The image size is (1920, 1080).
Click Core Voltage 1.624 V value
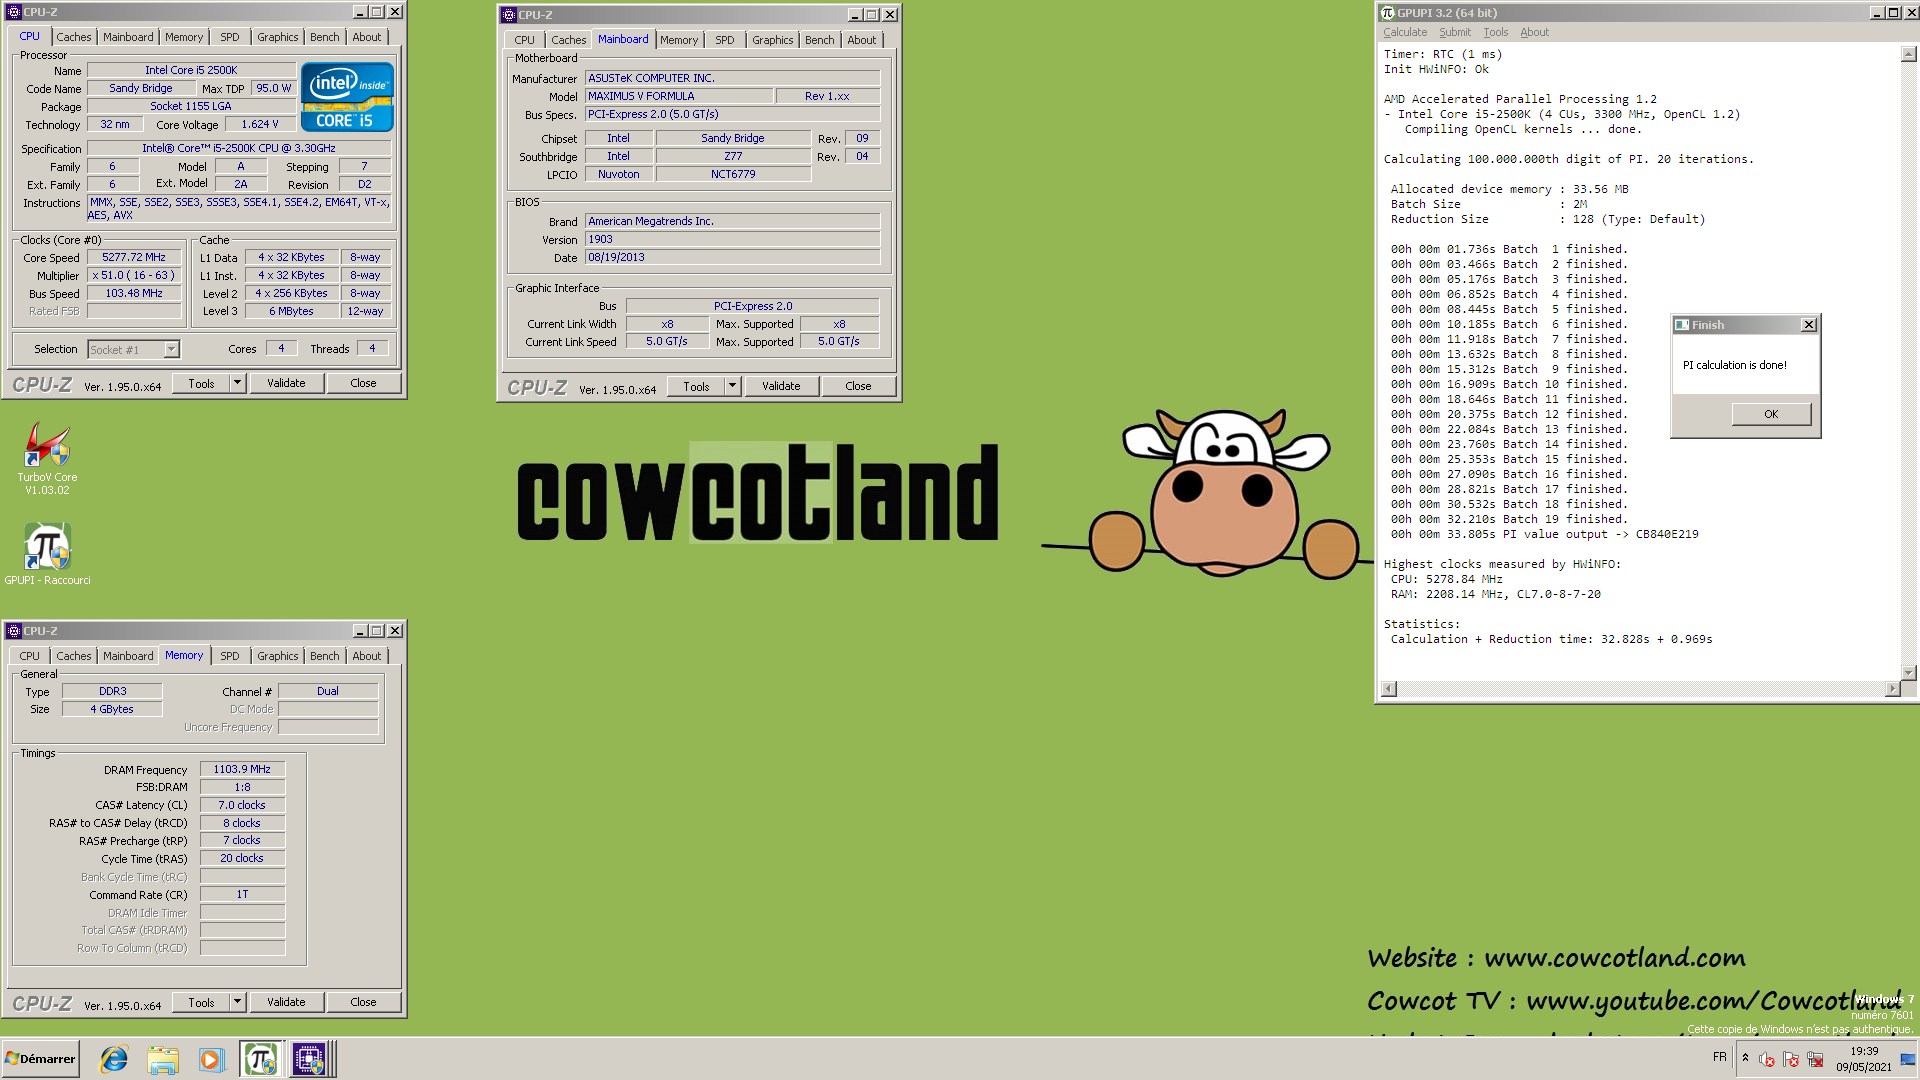point(260,124)
